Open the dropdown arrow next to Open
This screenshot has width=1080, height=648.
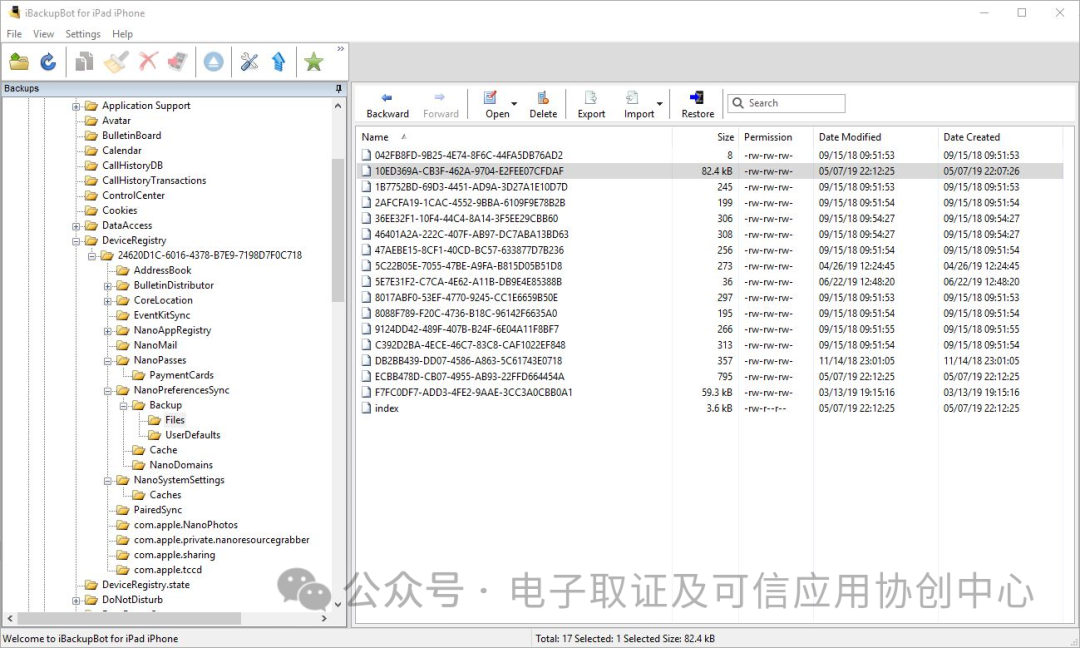514,105
